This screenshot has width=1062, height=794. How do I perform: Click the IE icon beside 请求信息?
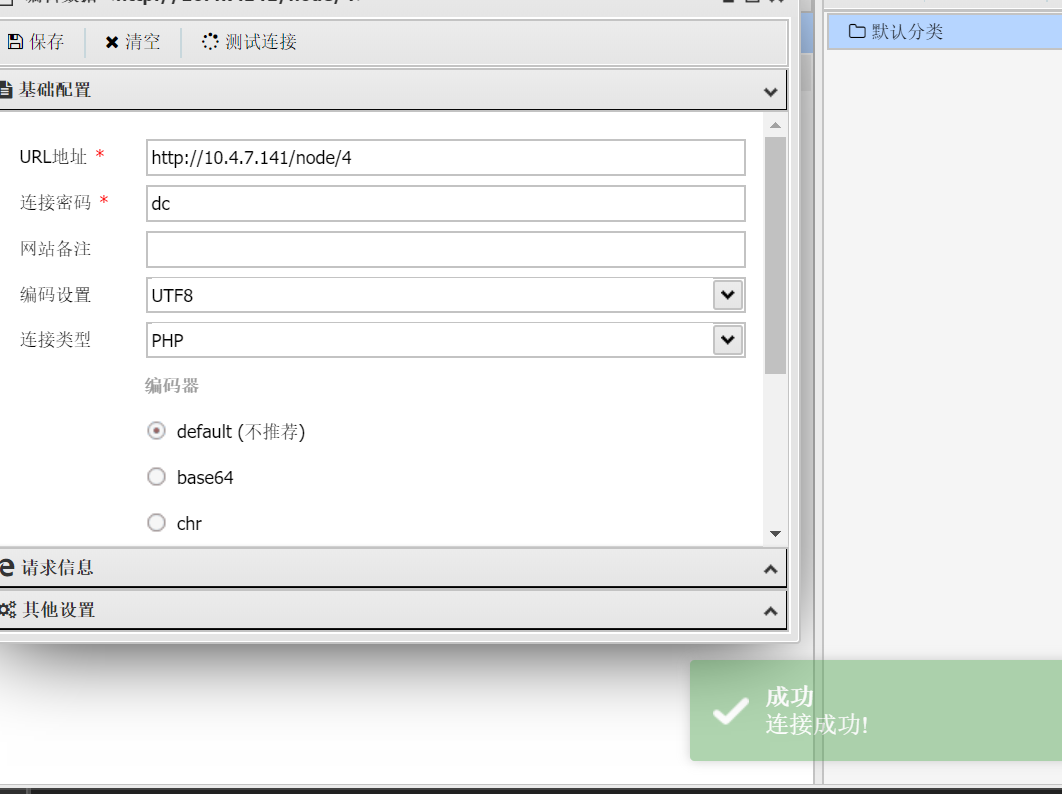tap(7, 568)
